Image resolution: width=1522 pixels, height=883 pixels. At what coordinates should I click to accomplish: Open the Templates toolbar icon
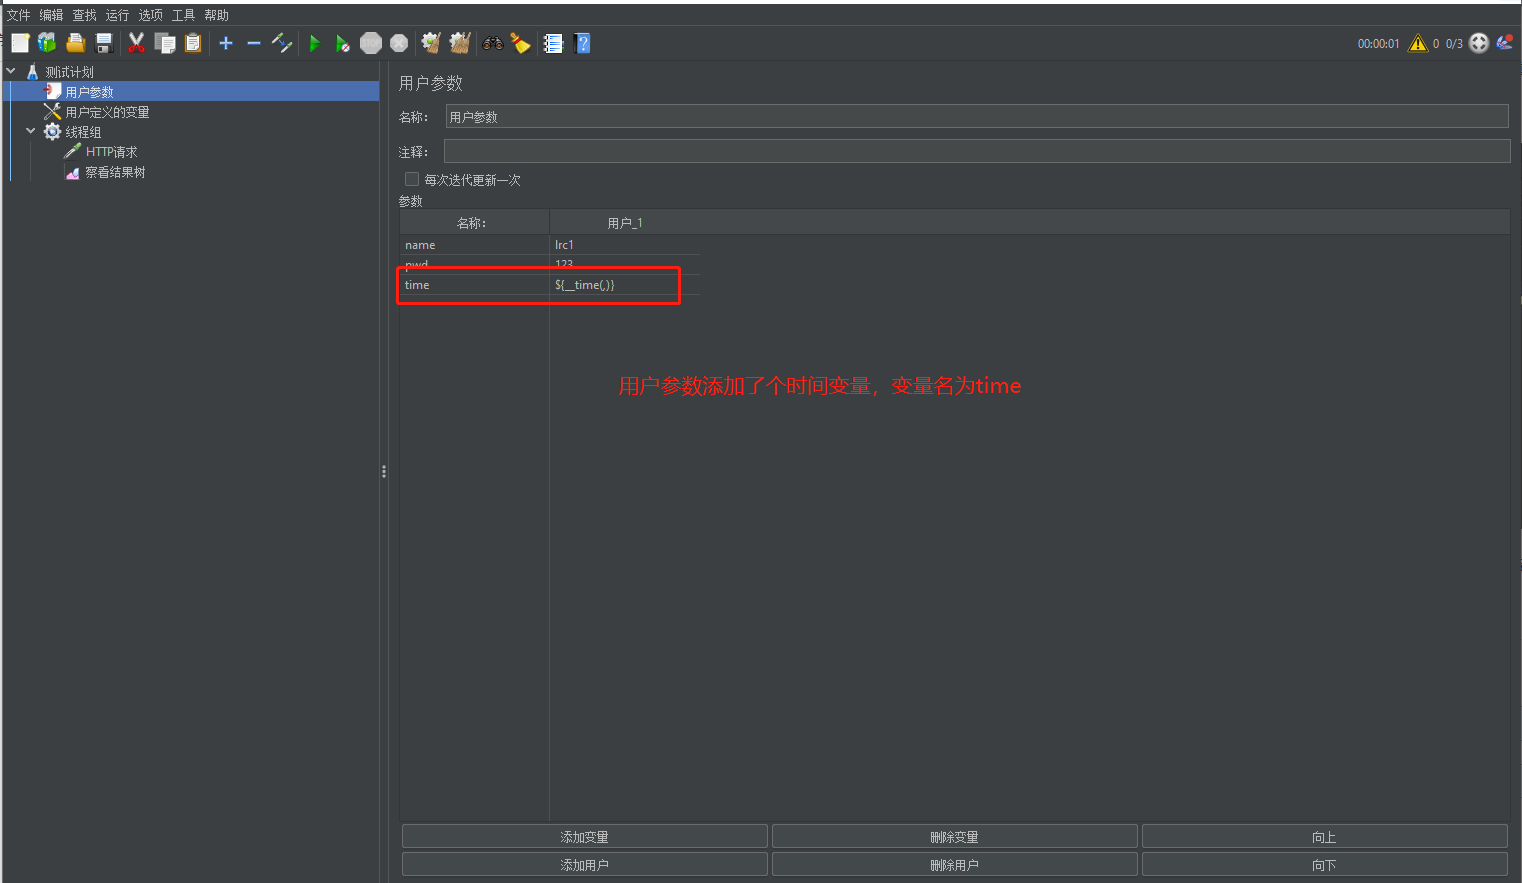click(x=47, y=43)
